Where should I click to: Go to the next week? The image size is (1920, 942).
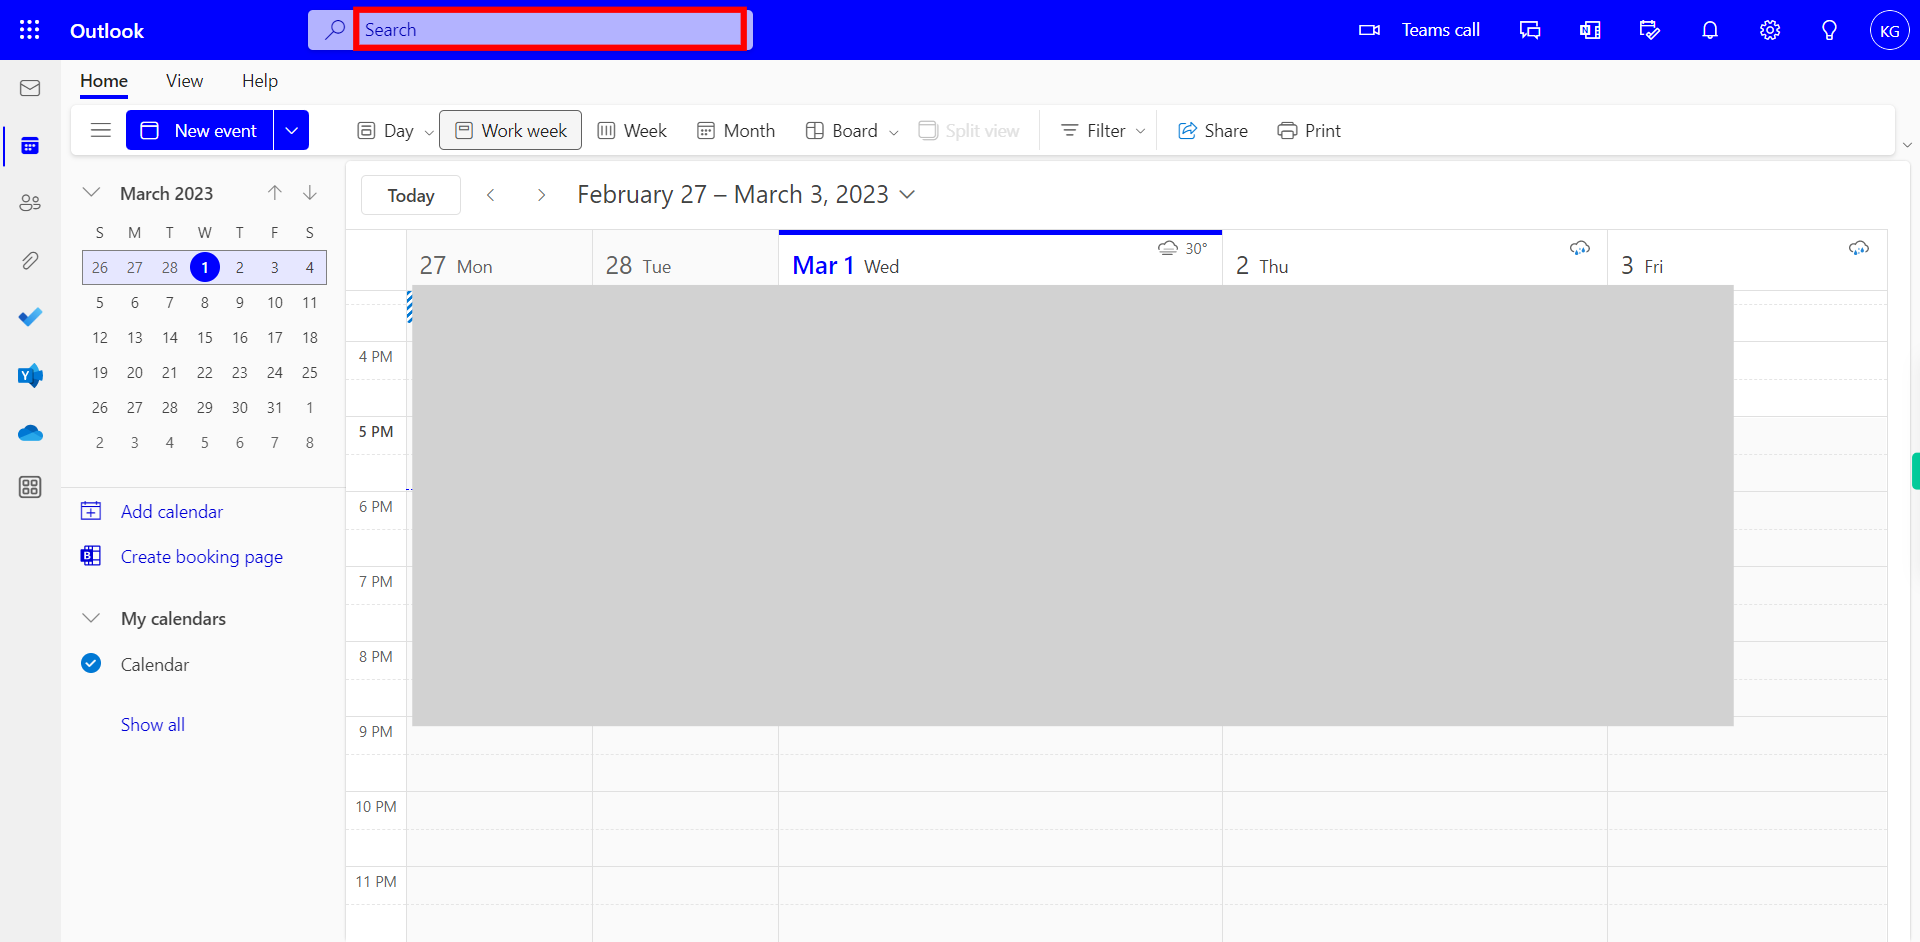[541, 195]
